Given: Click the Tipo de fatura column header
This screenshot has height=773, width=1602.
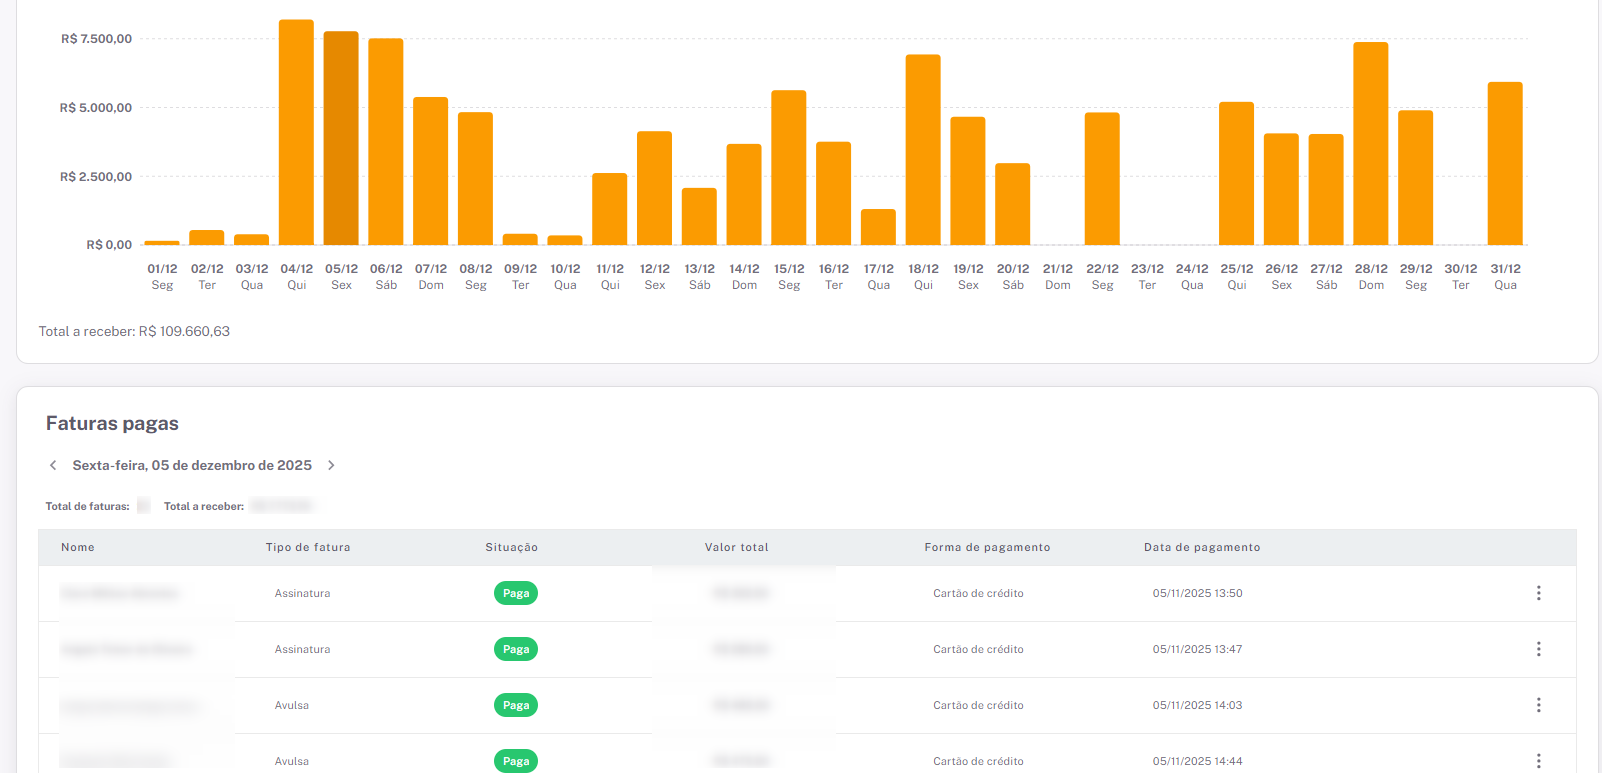Looking at the screenshot, I should pyautogui.click(x=308, y=547).
